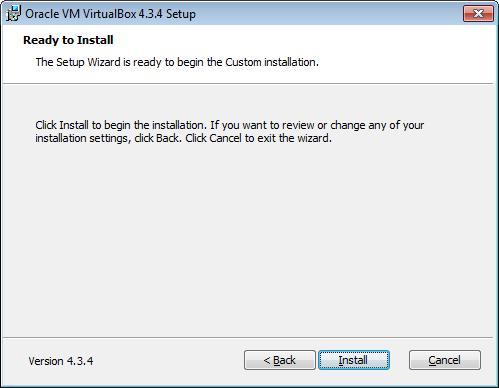Click the Version 4.3.4 label
Viewport: 499px width, 388px height.
(x=61, y=361)
